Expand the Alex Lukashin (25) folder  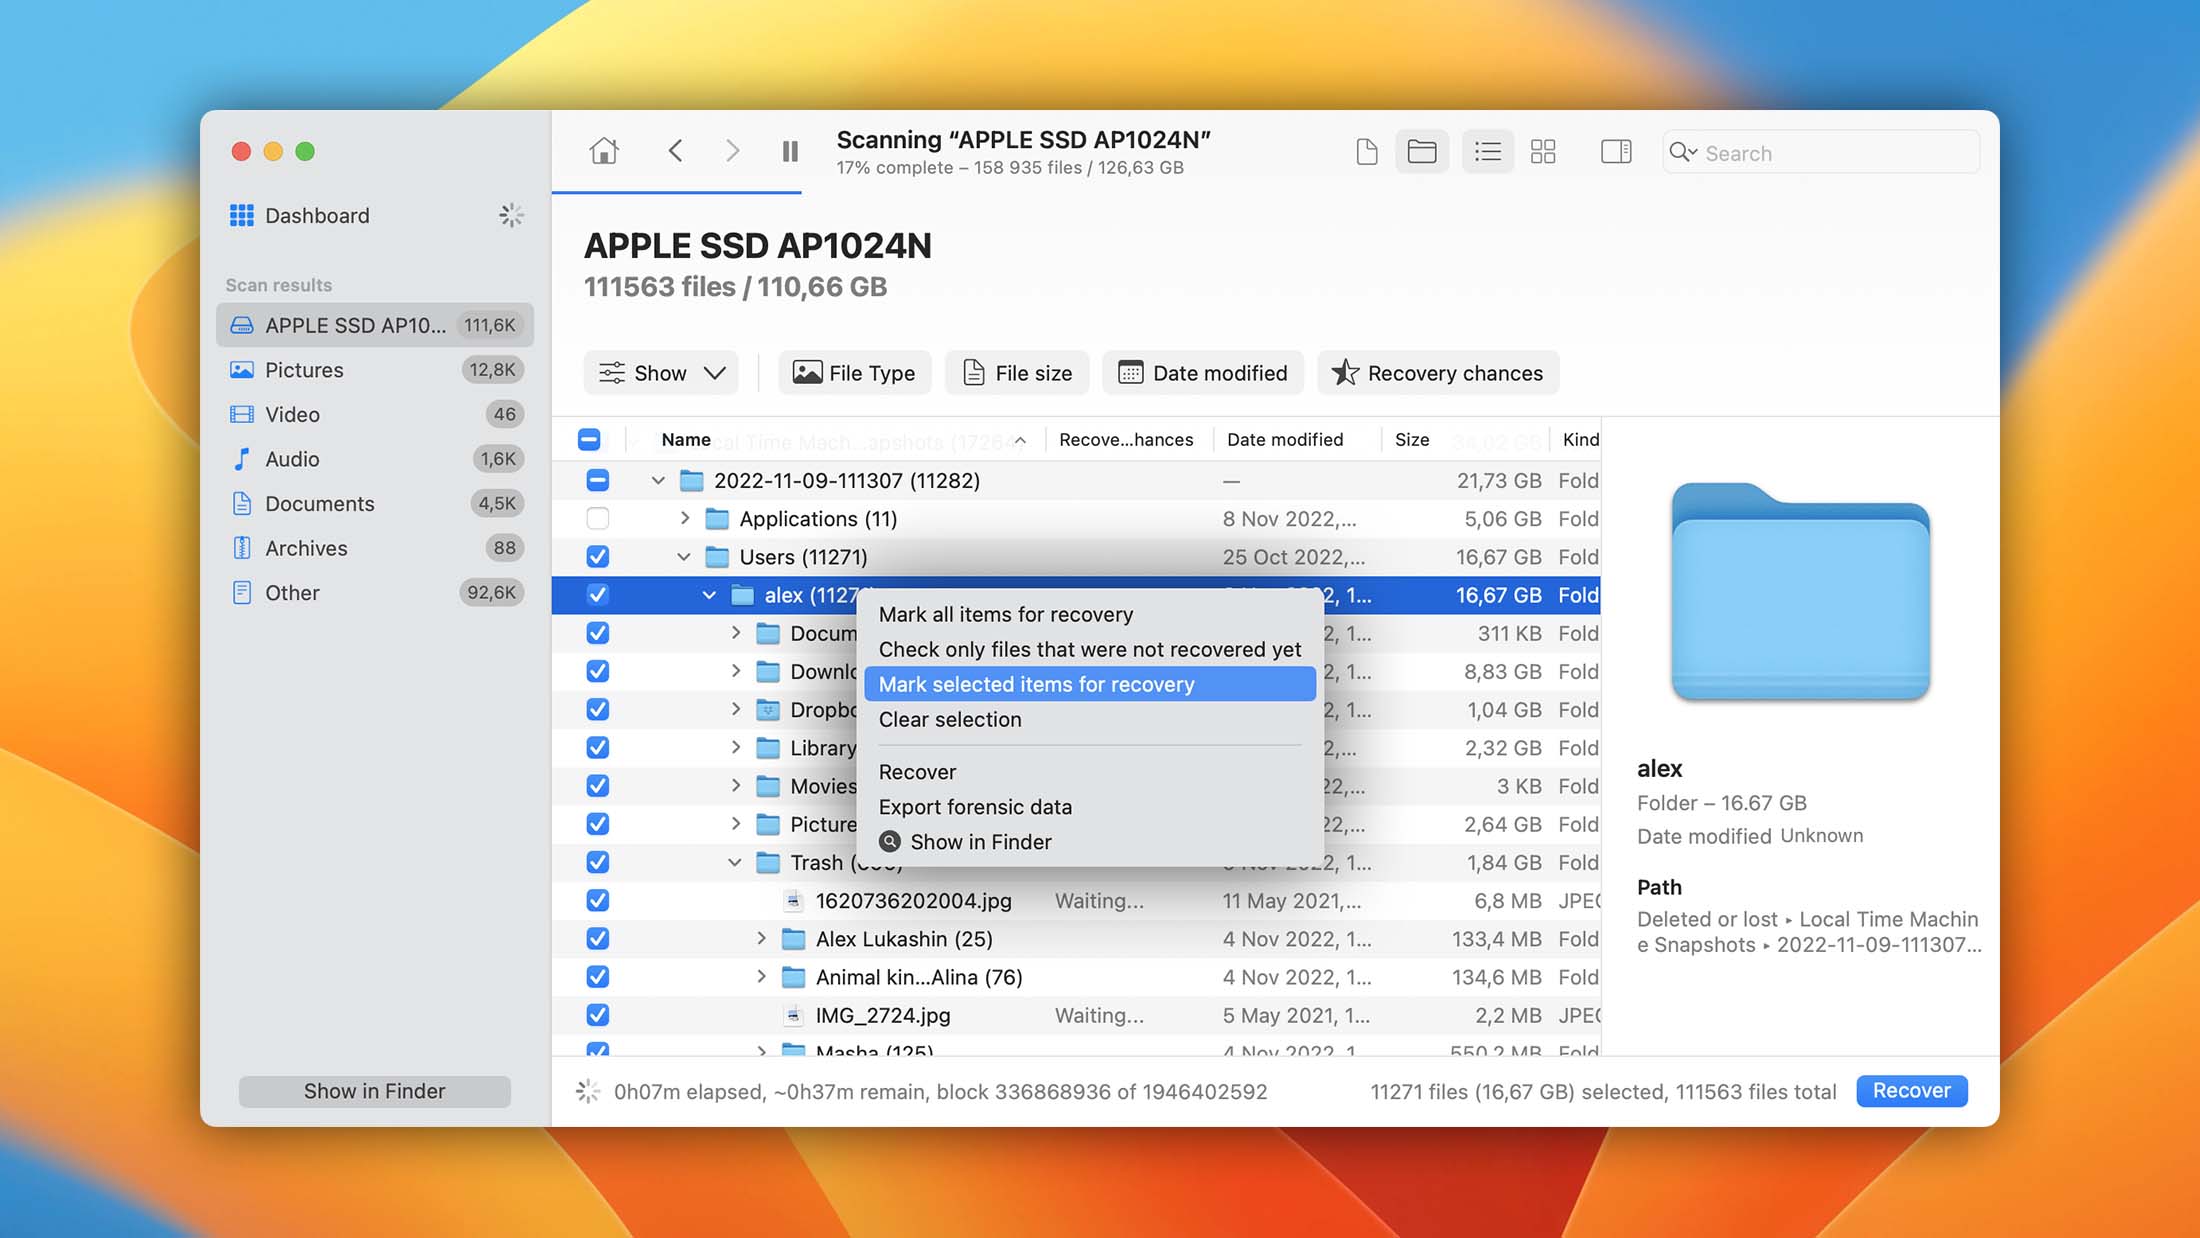761,939
